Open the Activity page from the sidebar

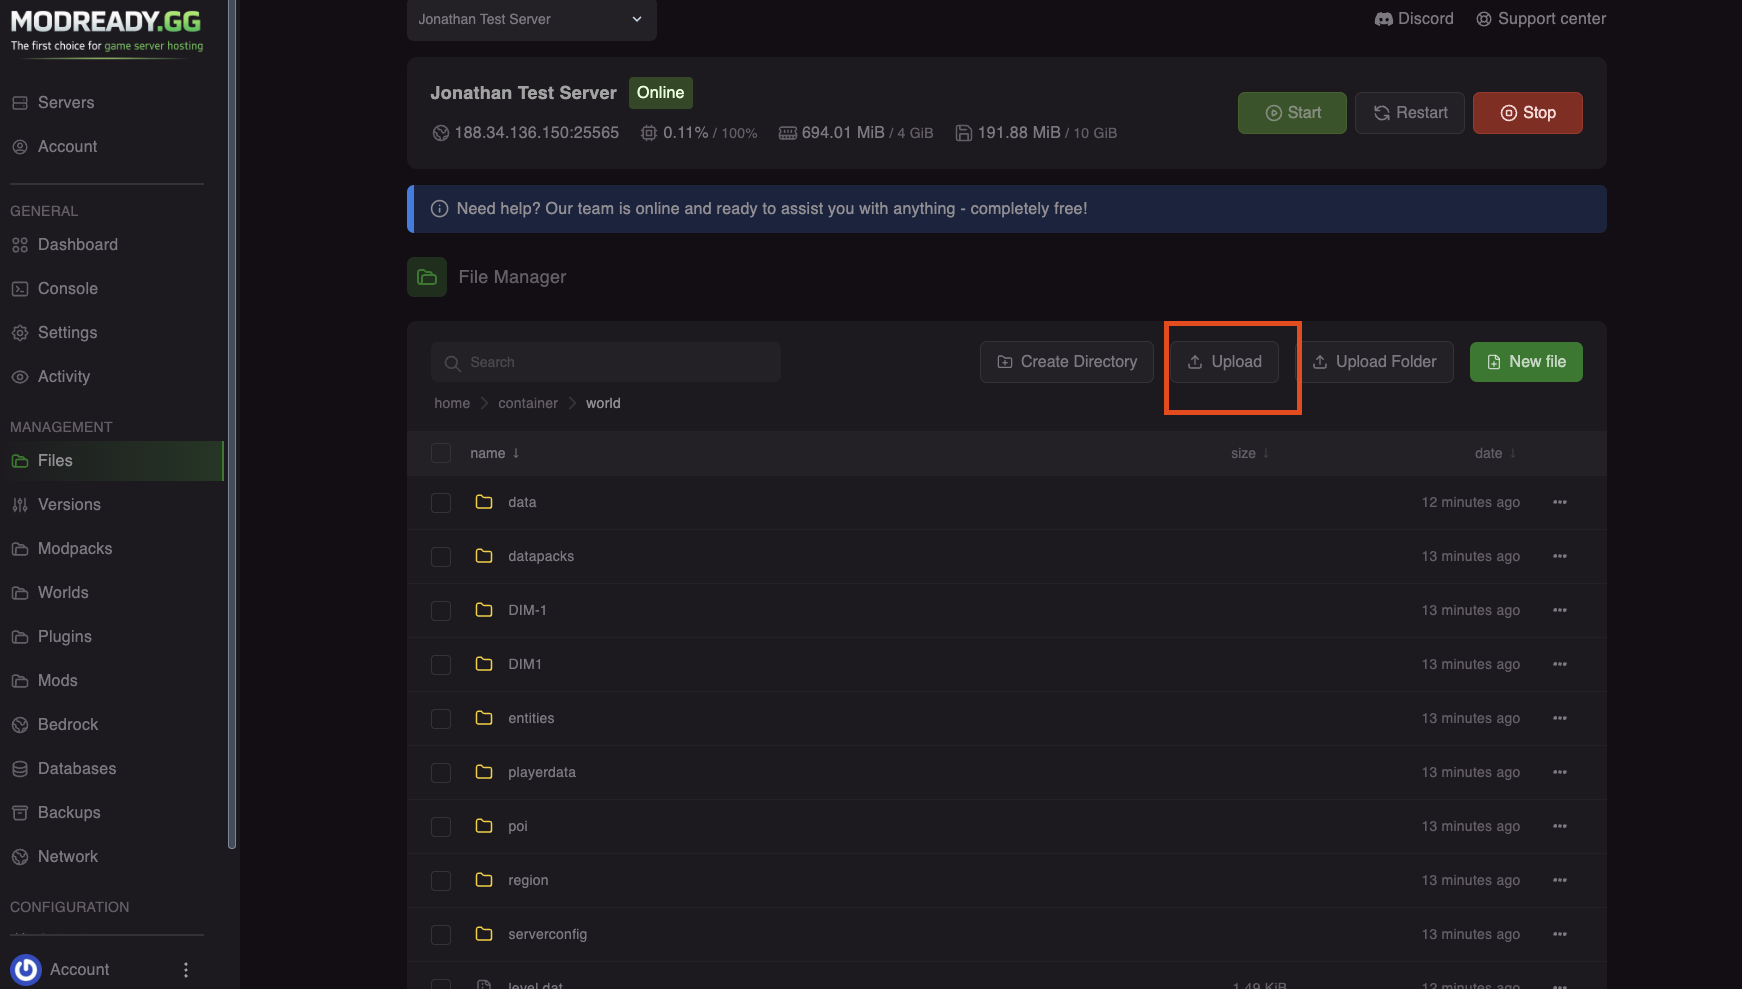64,376
